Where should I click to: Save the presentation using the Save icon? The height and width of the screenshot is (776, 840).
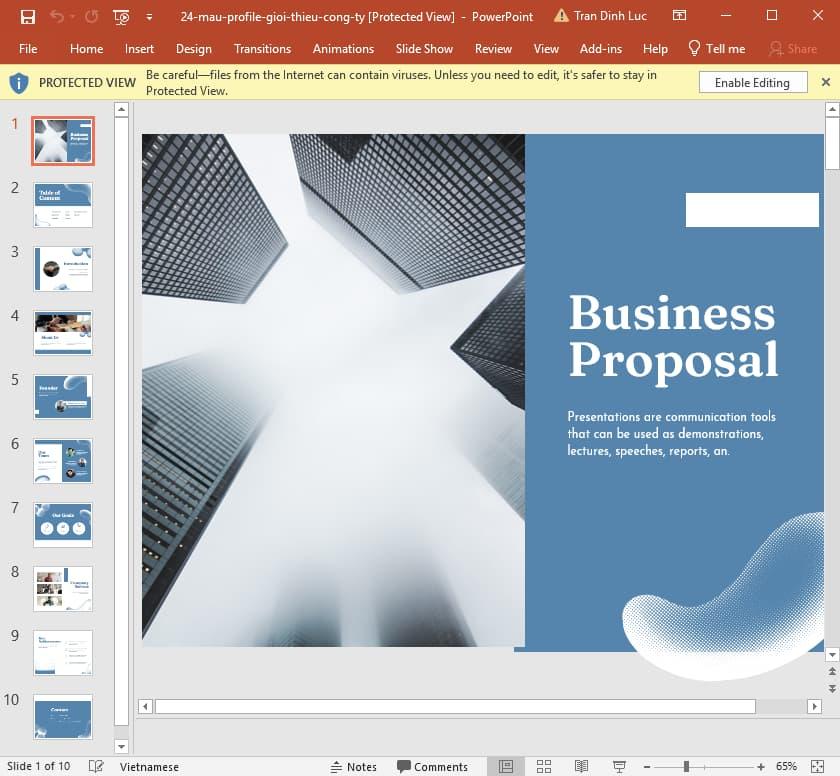pyautogui.click(x=28, y=17)
